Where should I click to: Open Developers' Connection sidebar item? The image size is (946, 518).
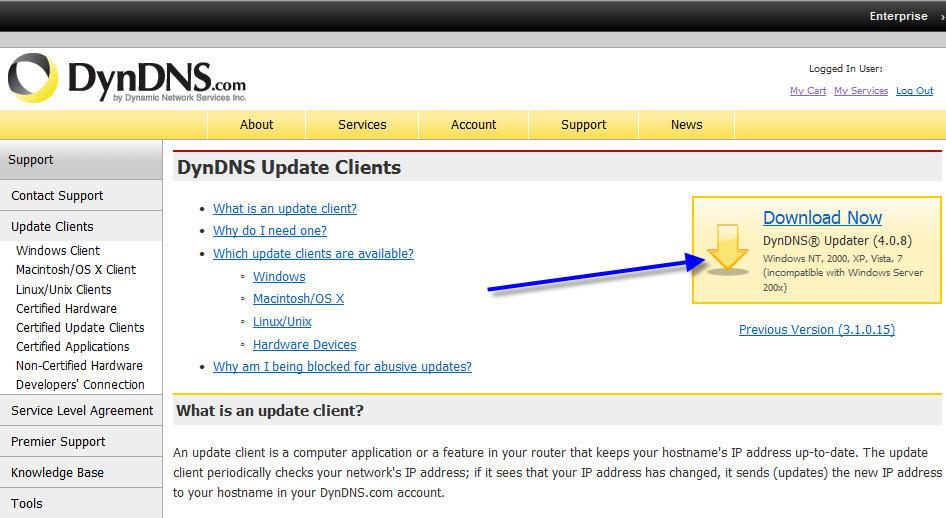pos(80,385)
